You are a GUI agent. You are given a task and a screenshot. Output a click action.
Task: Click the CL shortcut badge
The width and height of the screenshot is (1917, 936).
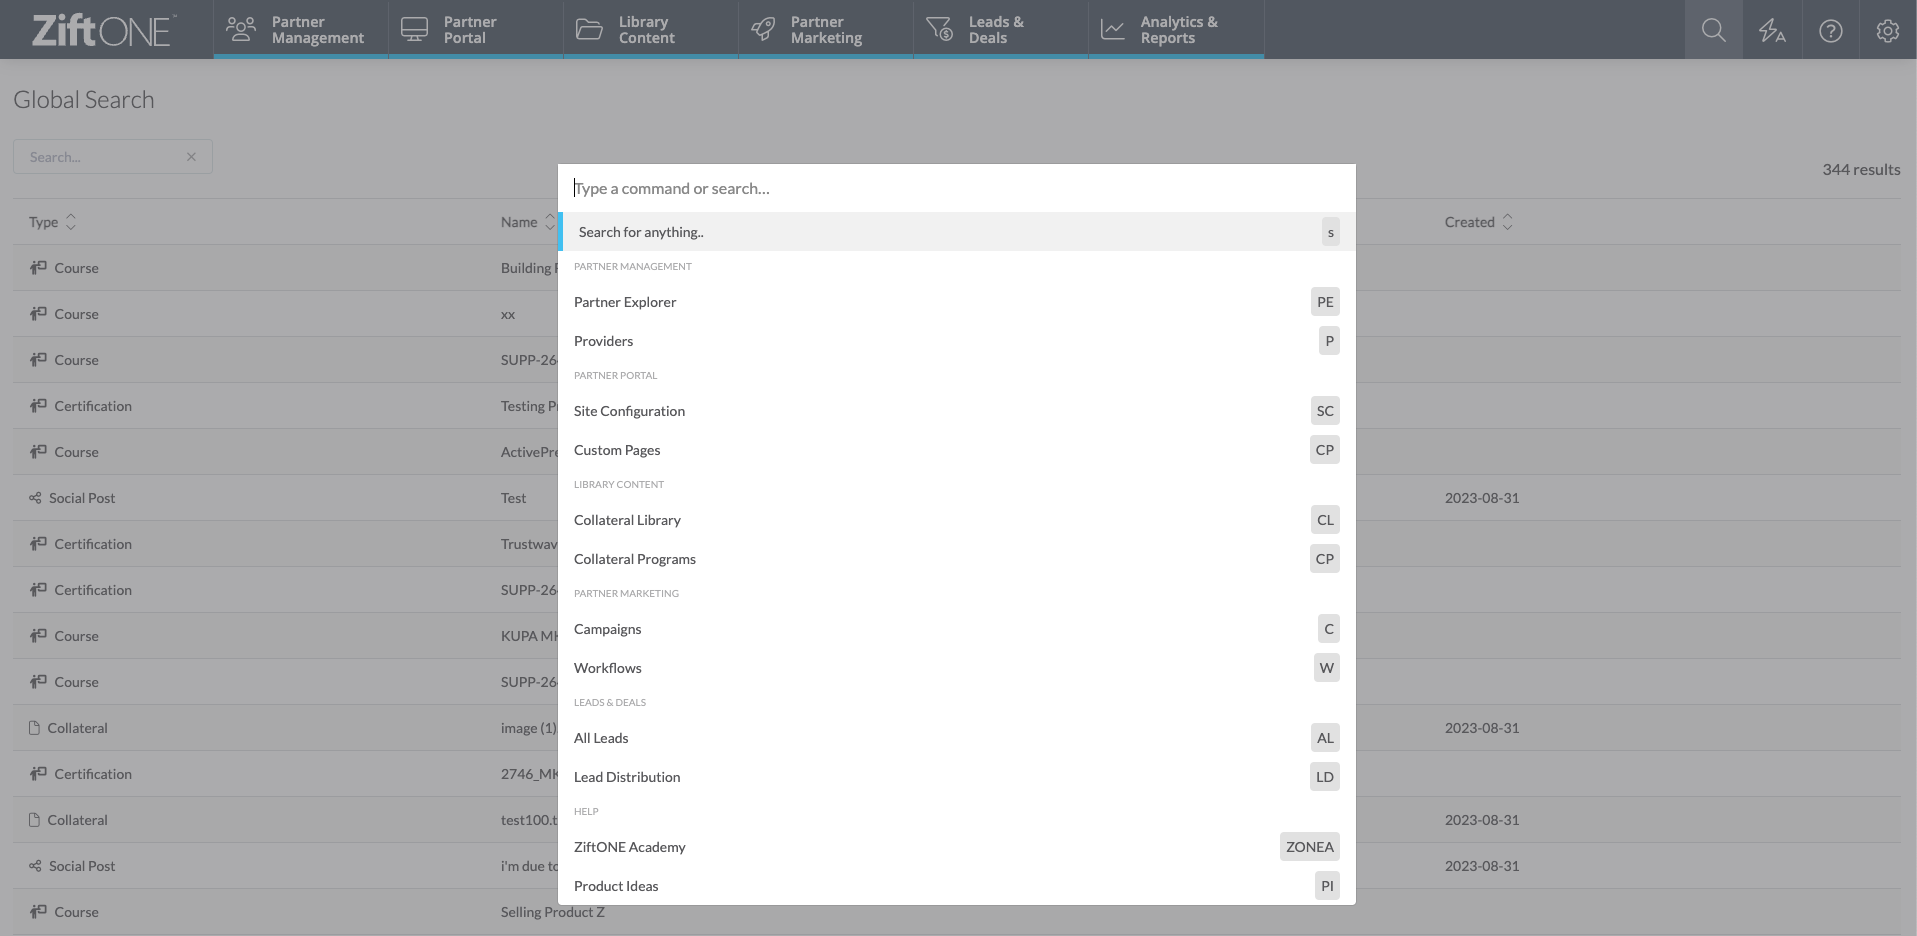click(x=1325, y=520)
